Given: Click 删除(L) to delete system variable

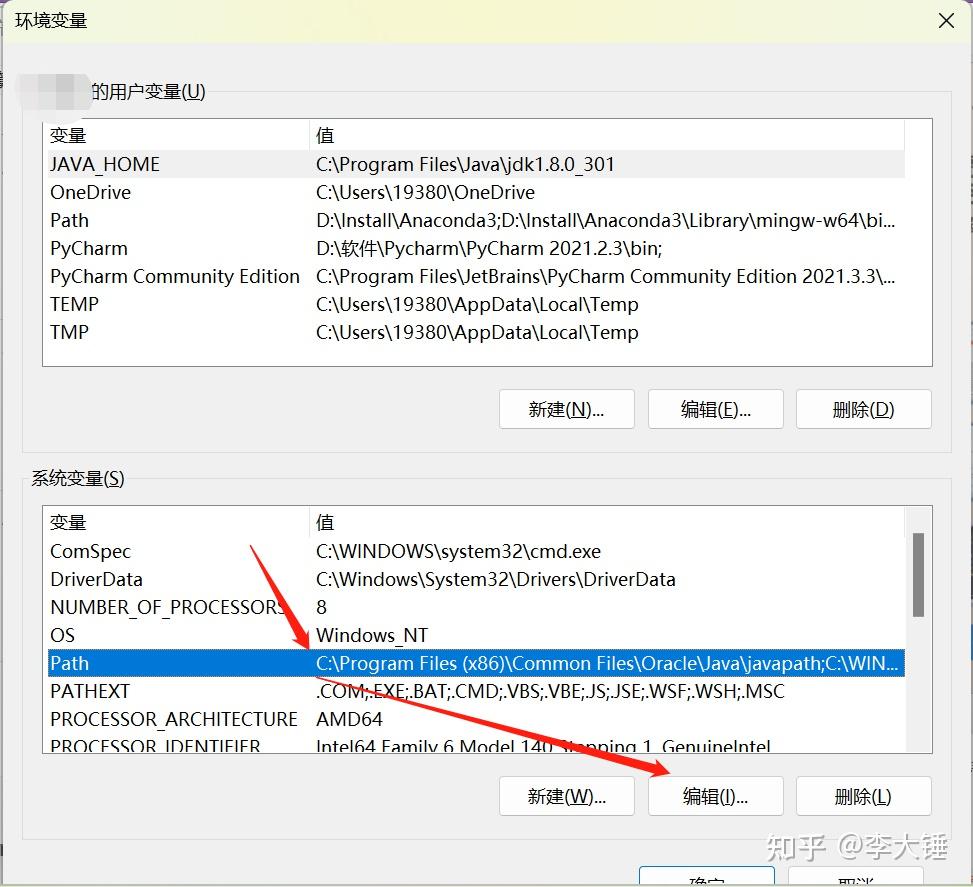Looking at the screenshot, I should (x=863, y=796).
